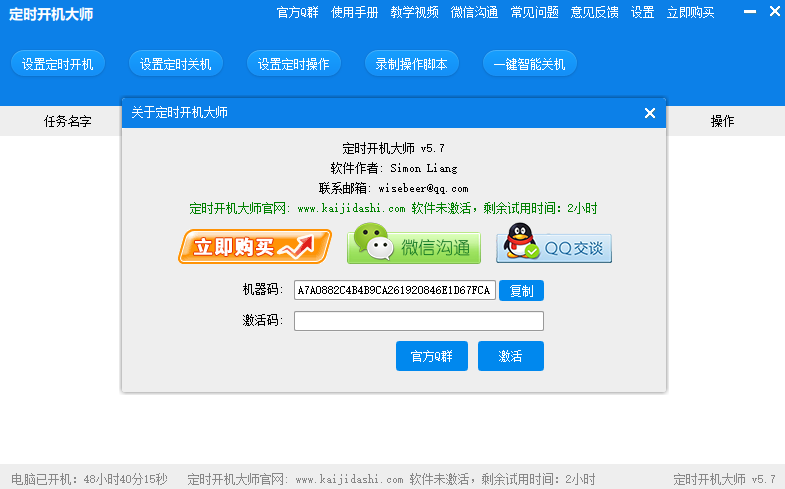Click the 录制操作脚本 button
The image size is (785, 489).
(x=412, y=64)
